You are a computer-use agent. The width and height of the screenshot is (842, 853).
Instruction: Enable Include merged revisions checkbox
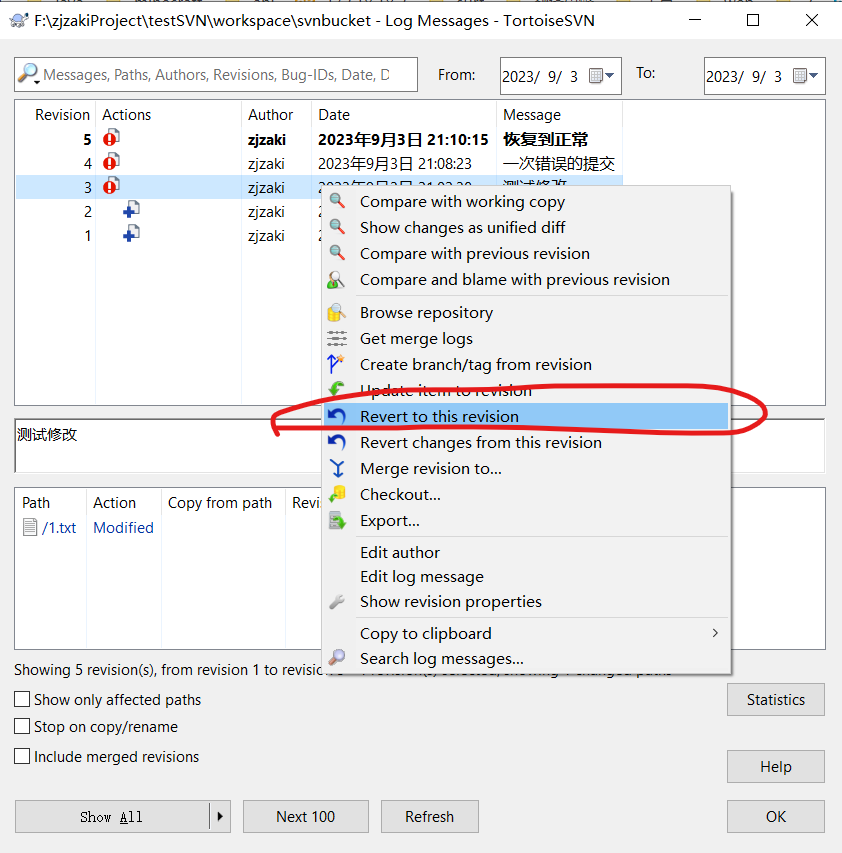22,756
